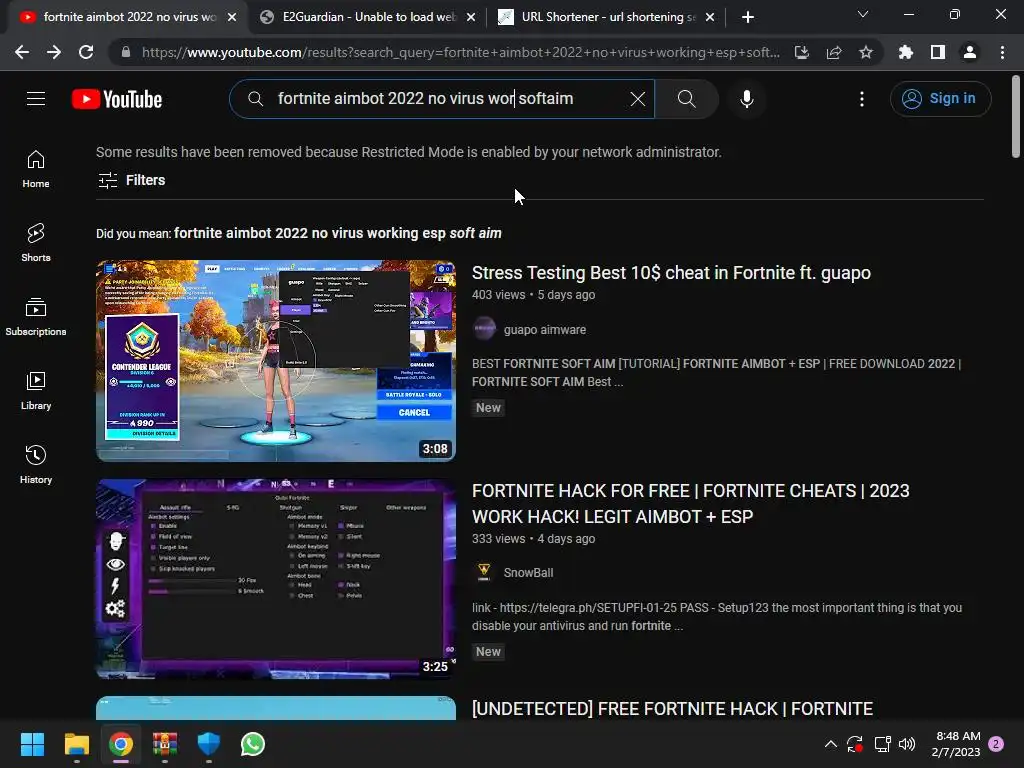Open the volume control in system tray
This screenshot has width=1024, height=768.
pyautogui.click(x=906, y=744)
